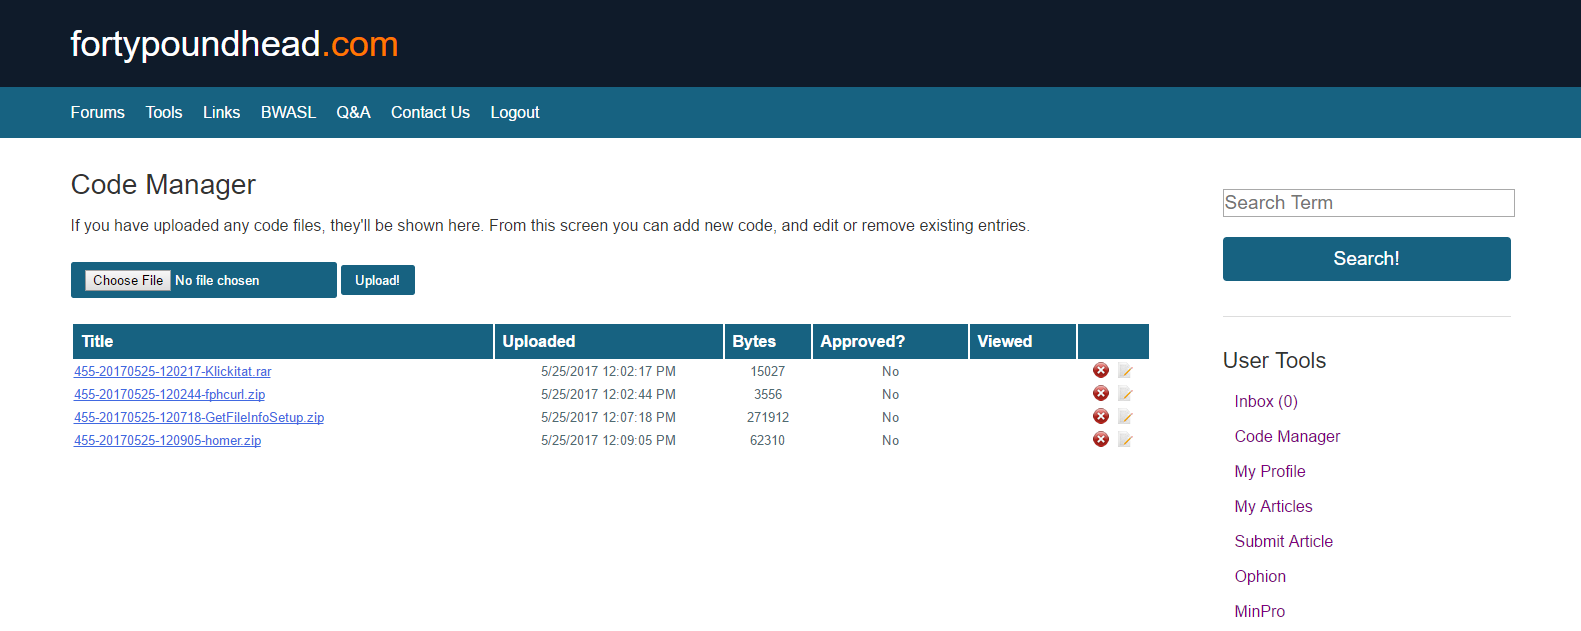This screenshot has height=631, width=1581.
Task: Edit the GetFileInfoSetup.zip entry
Action: (x=1125, y=417)
